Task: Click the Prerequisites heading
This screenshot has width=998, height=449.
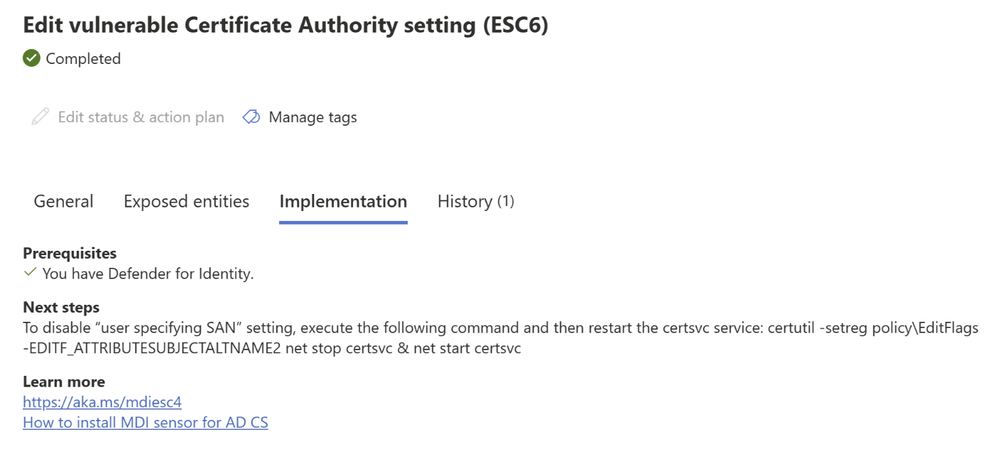Action: coord(70,253)
